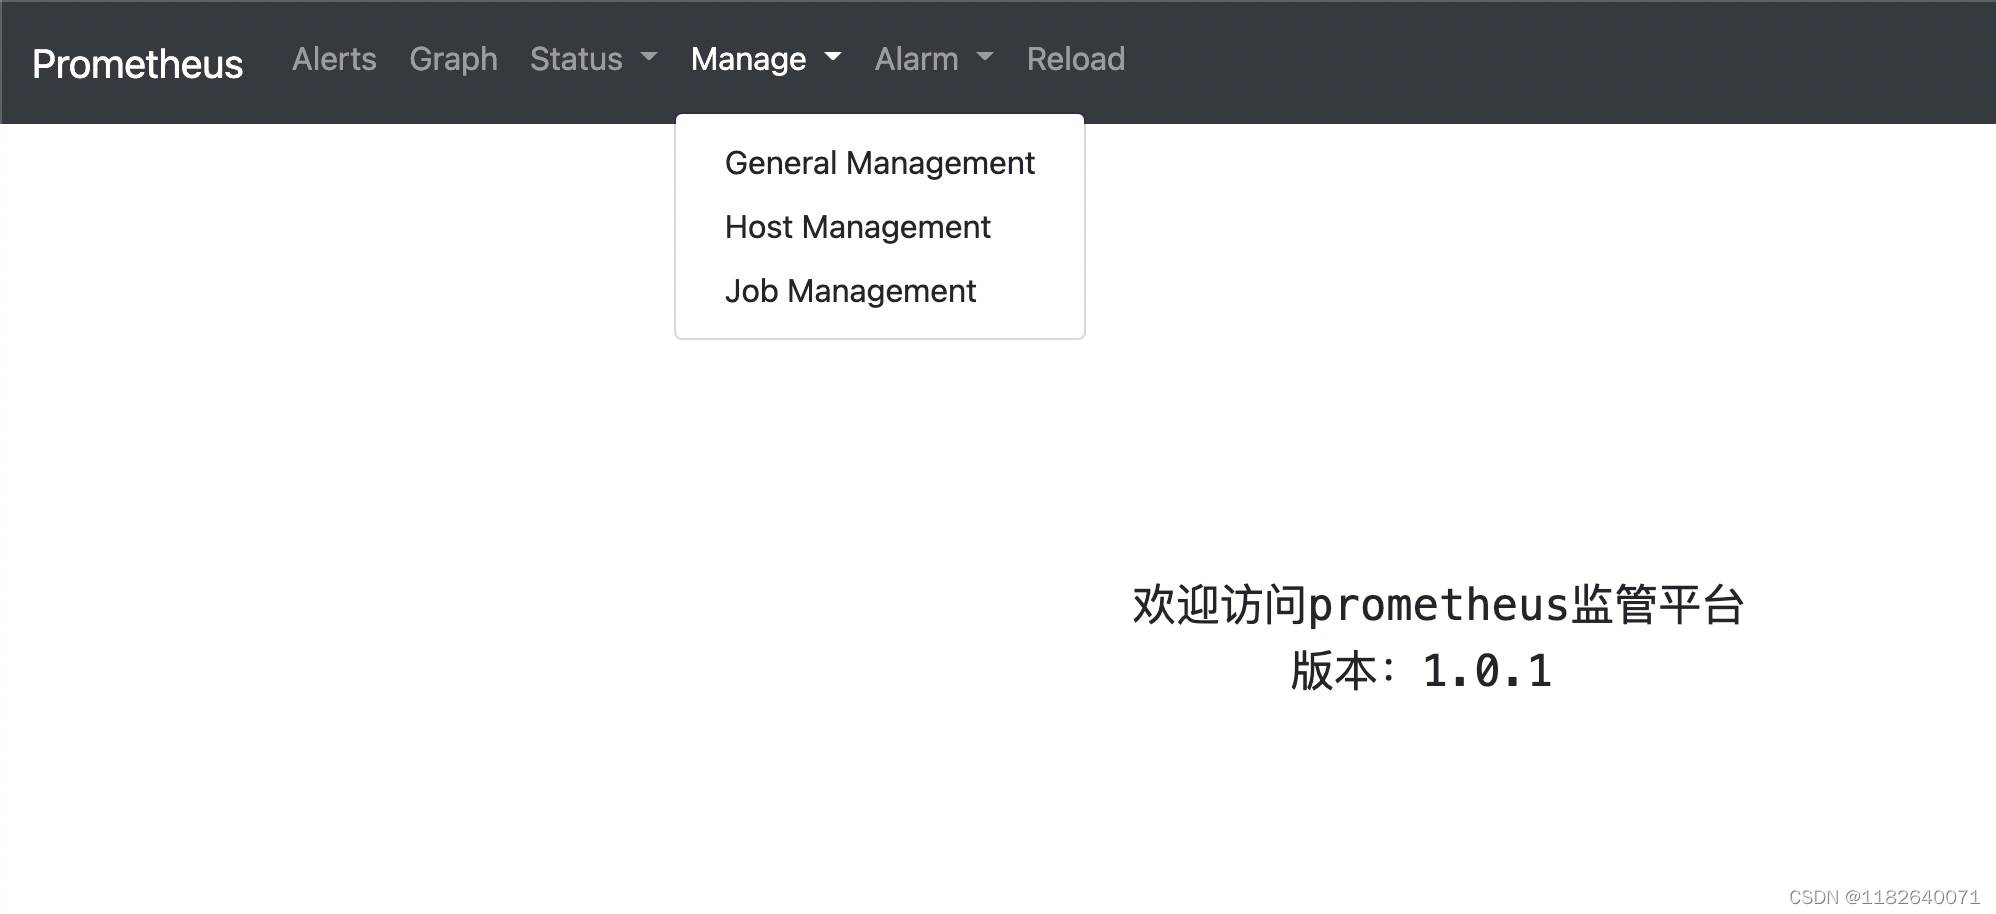Expand the Alarm dropdown menu

[934, 59]
